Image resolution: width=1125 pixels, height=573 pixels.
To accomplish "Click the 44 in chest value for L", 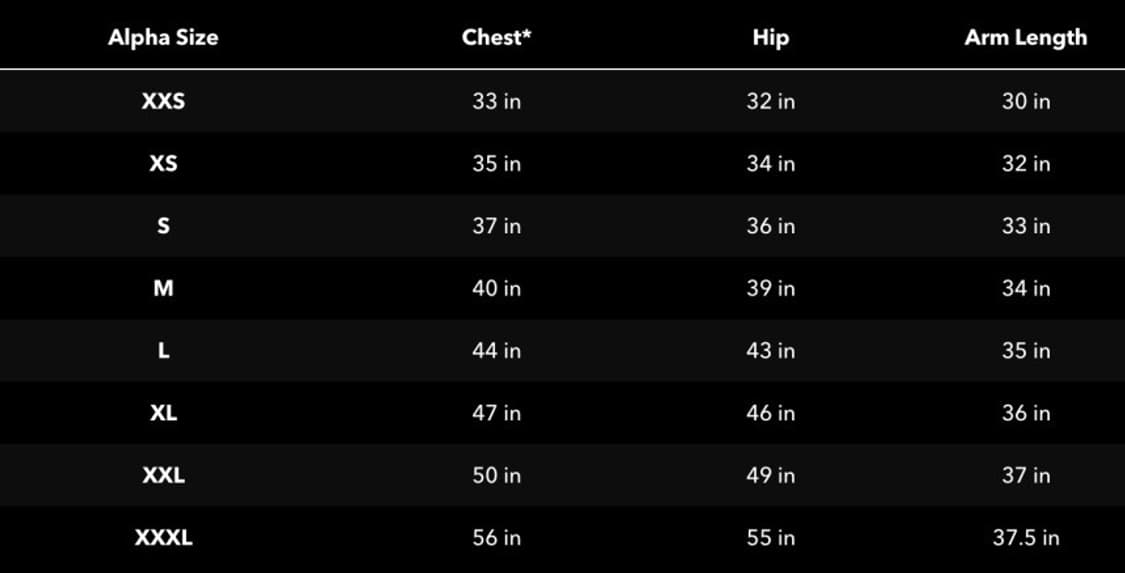I will pyautogui.click(x=496, y=351).
